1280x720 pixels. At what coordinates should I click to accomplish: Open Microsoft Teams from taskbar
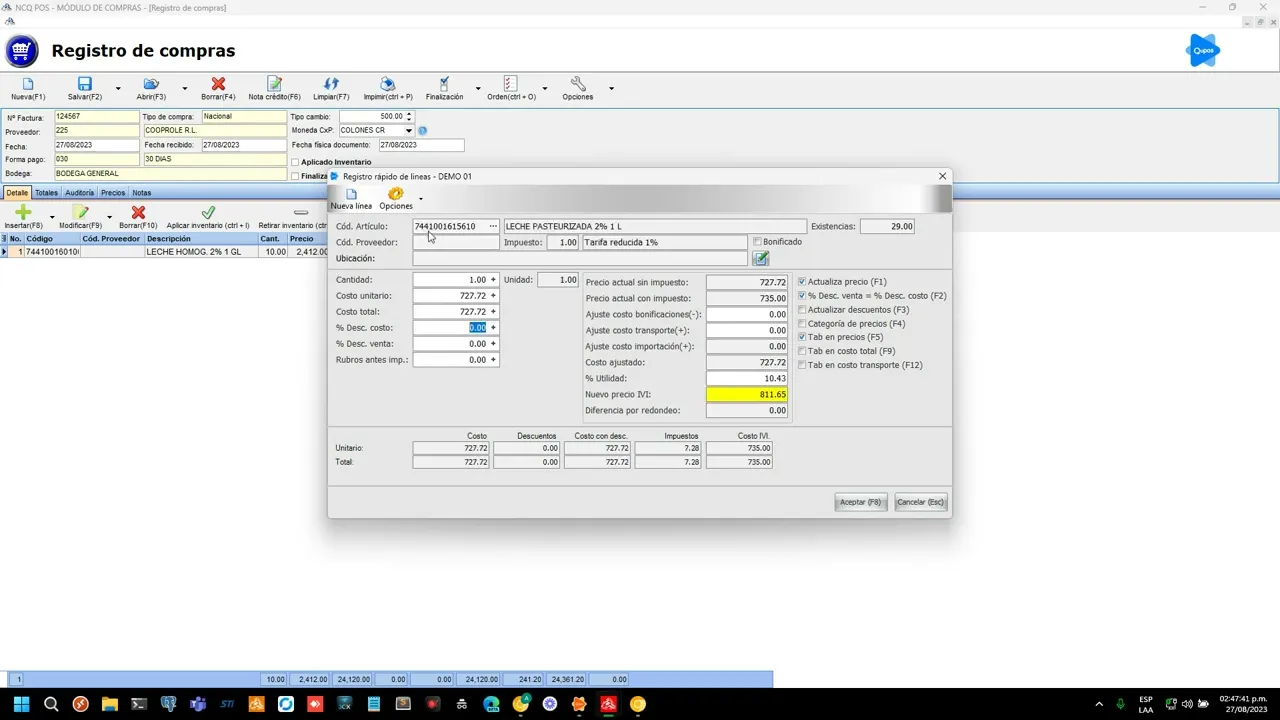click(x=198, y=704)
